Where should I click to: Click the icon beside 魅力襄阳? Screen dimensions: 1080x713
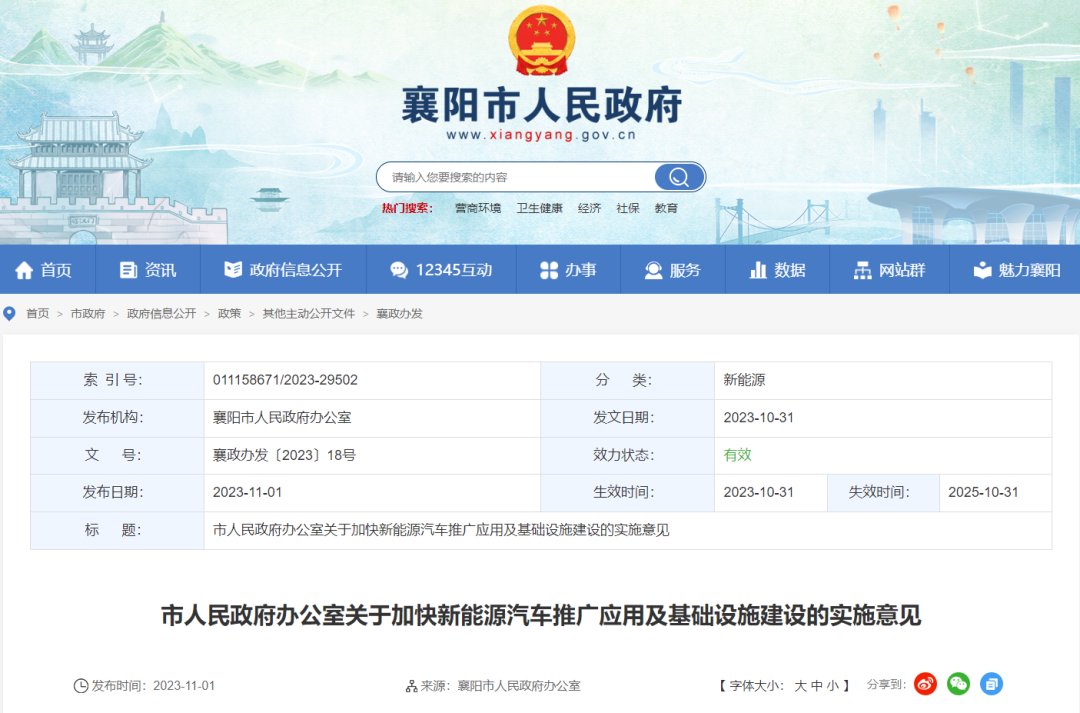[982, 270]
